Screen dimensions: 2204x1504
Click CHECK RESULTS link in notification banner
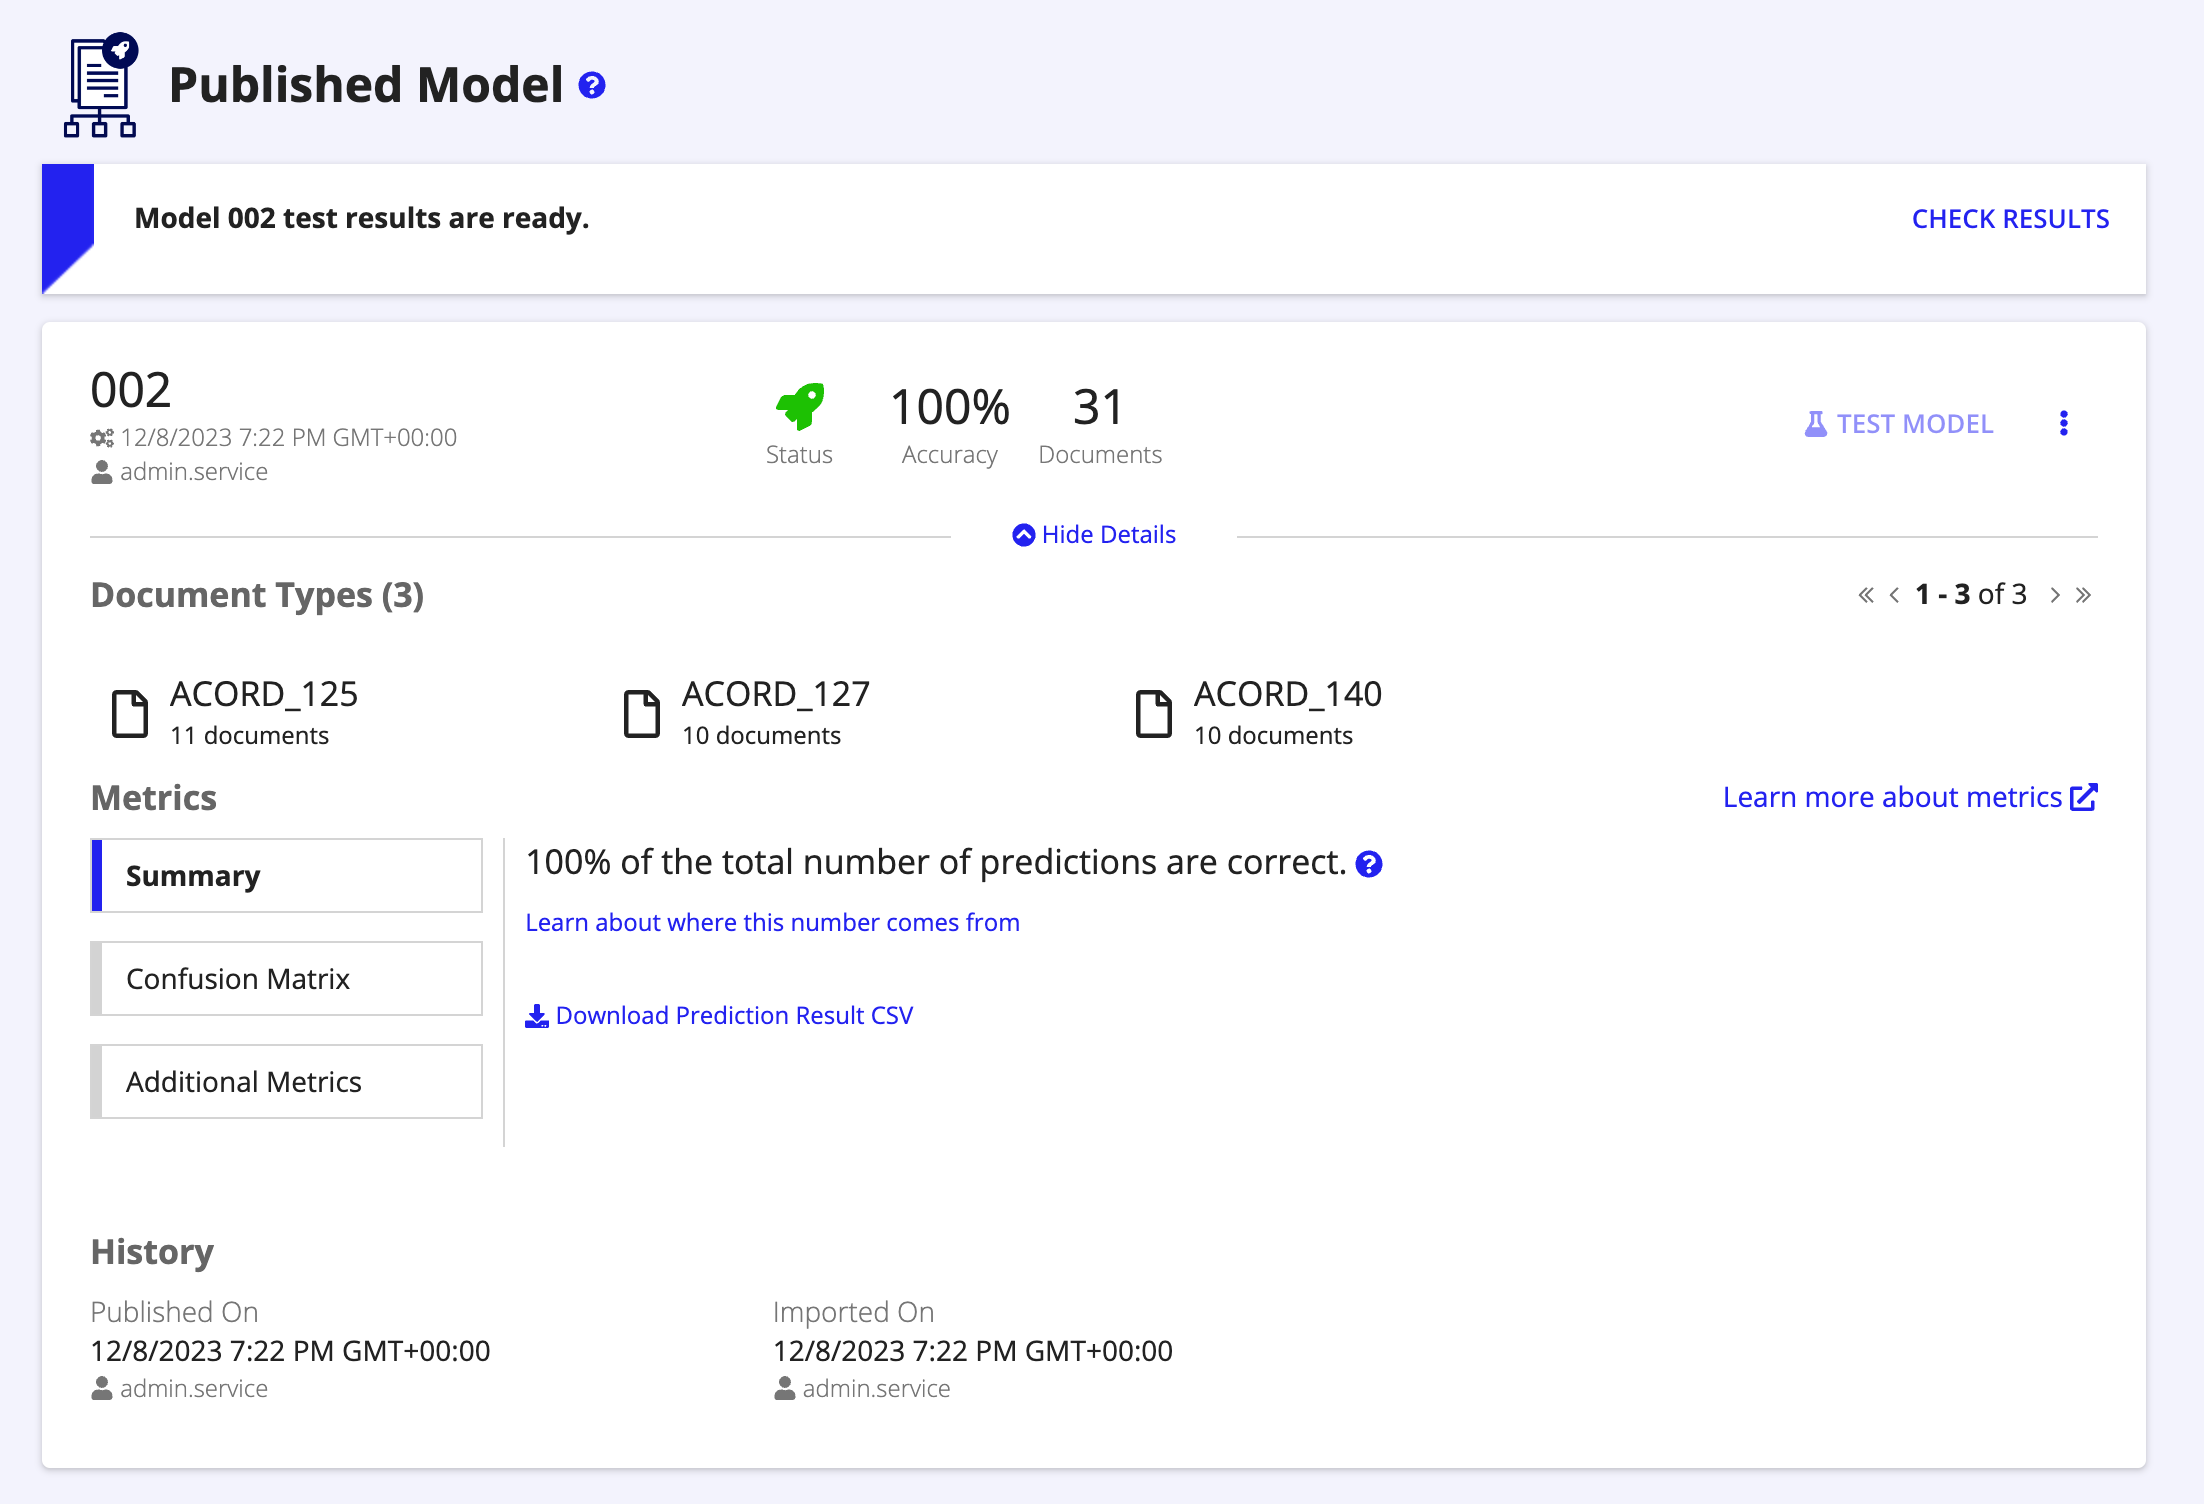pos(2010,219)
